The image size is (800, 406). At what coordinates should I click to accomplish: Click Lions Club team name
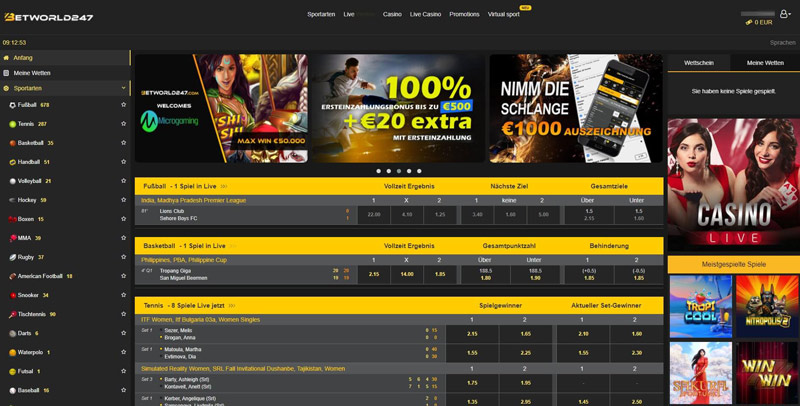click(171, 211)
